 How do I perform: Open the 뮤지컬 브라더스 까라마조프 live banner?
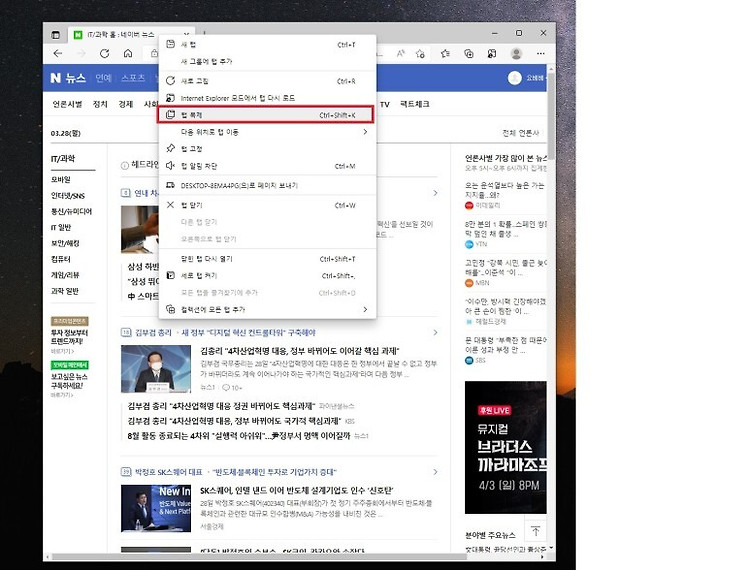506,447
